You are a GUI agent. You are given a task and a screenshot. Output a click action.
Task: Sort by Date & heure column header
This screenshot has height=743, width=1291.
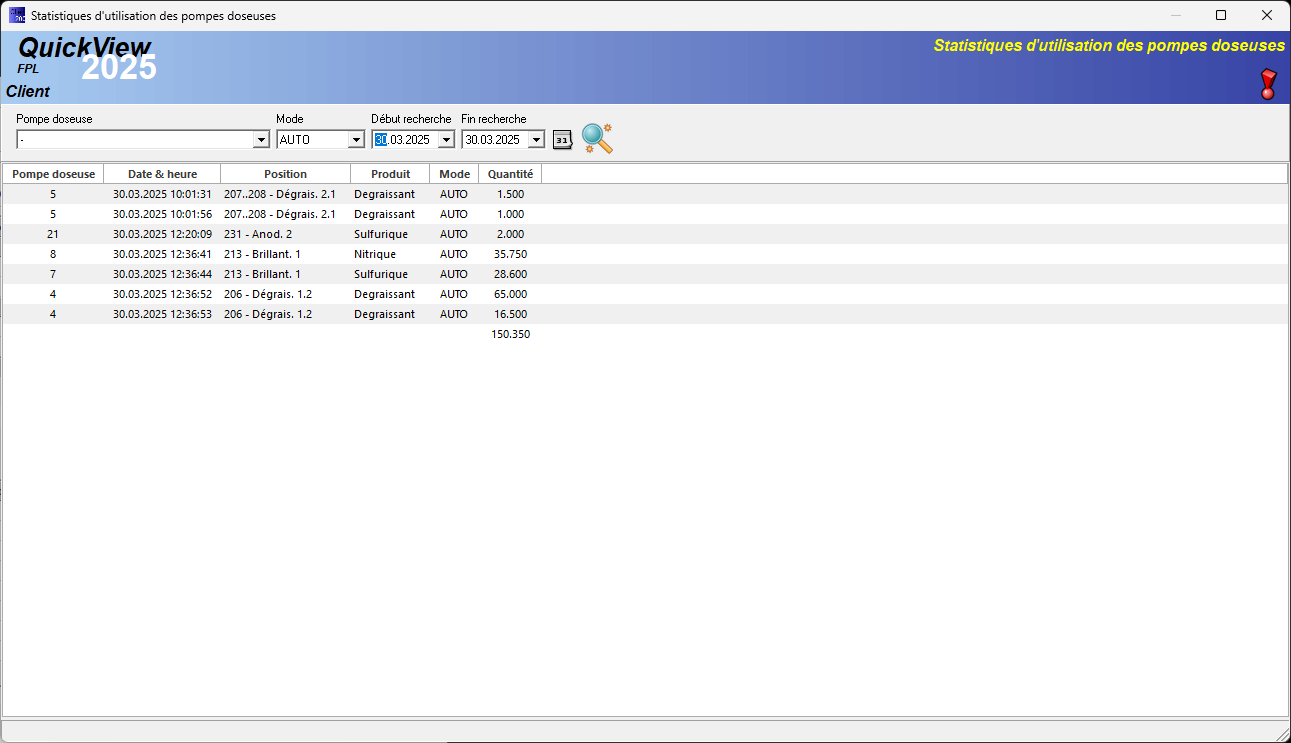[x=162, y=174]
